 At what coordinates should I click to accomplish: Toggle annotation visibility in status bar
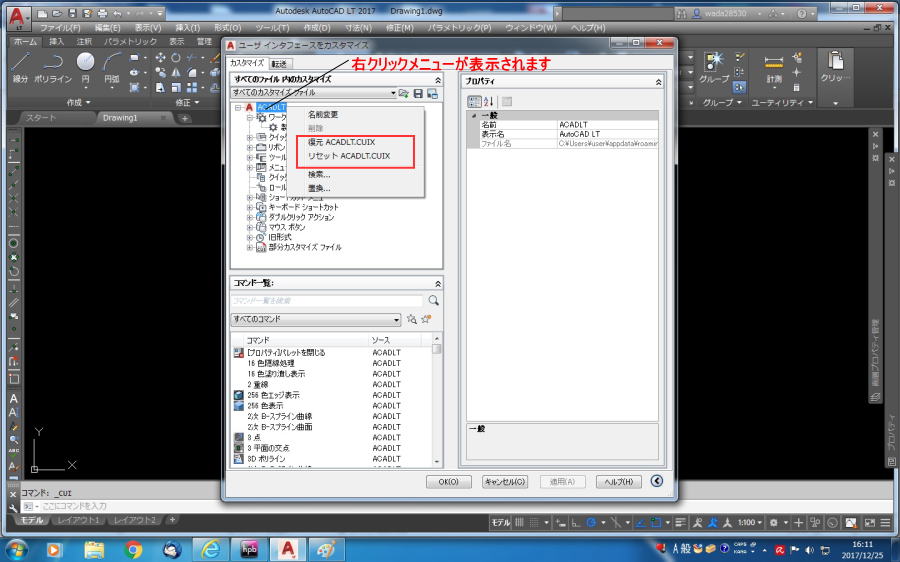(x=697, y=522)
